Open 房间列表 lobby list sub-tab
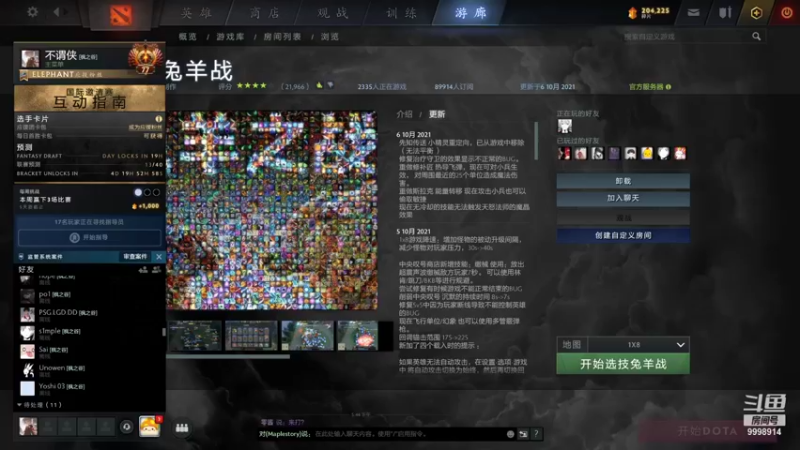800x450 pixels. tap(282, 37)
